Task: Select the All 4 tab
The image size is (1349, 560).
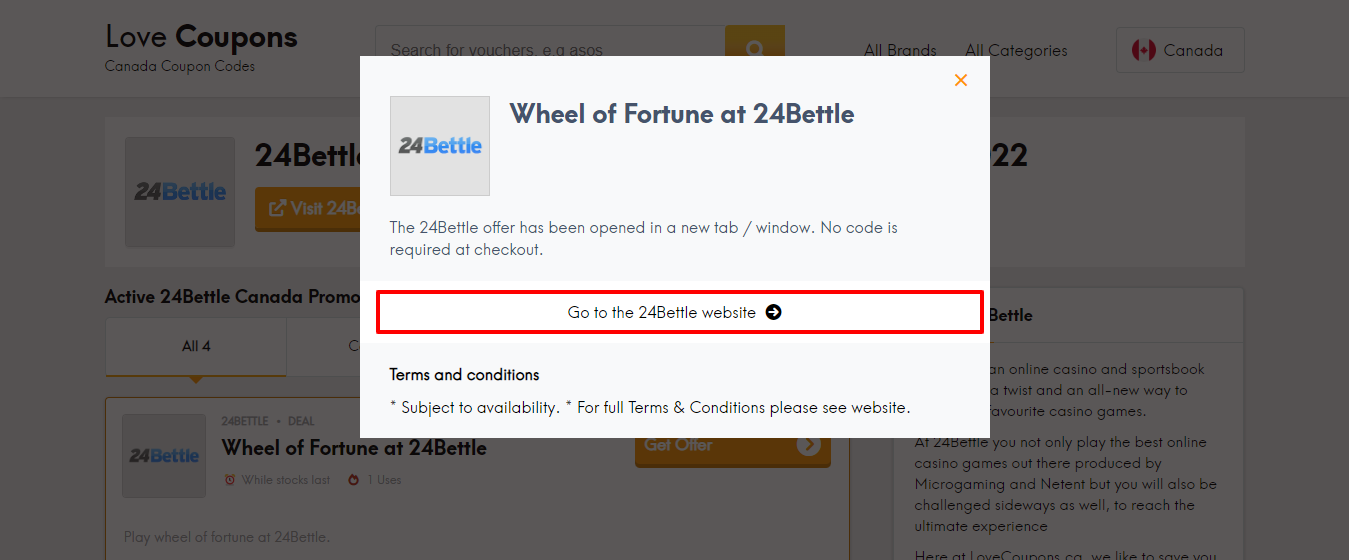Action: pyautogui.click(x=196, y=346)
